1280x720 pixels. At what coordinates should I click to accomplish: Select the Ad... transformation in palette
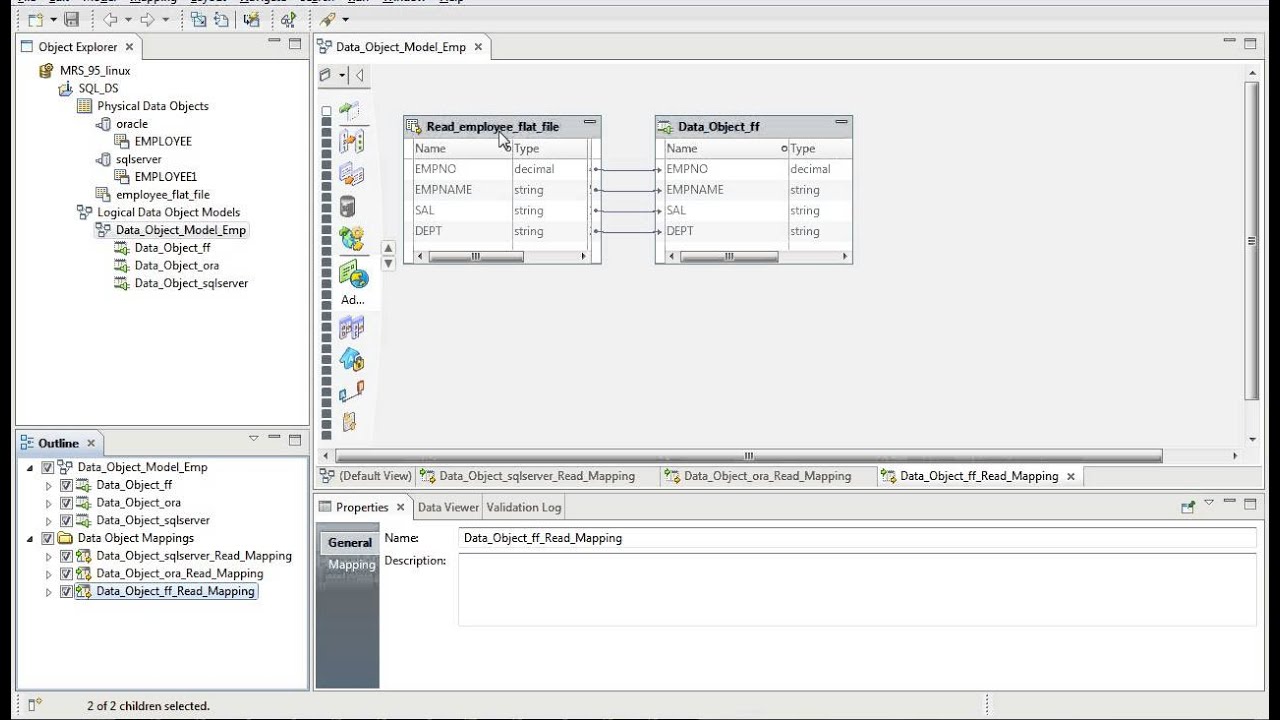353,282
